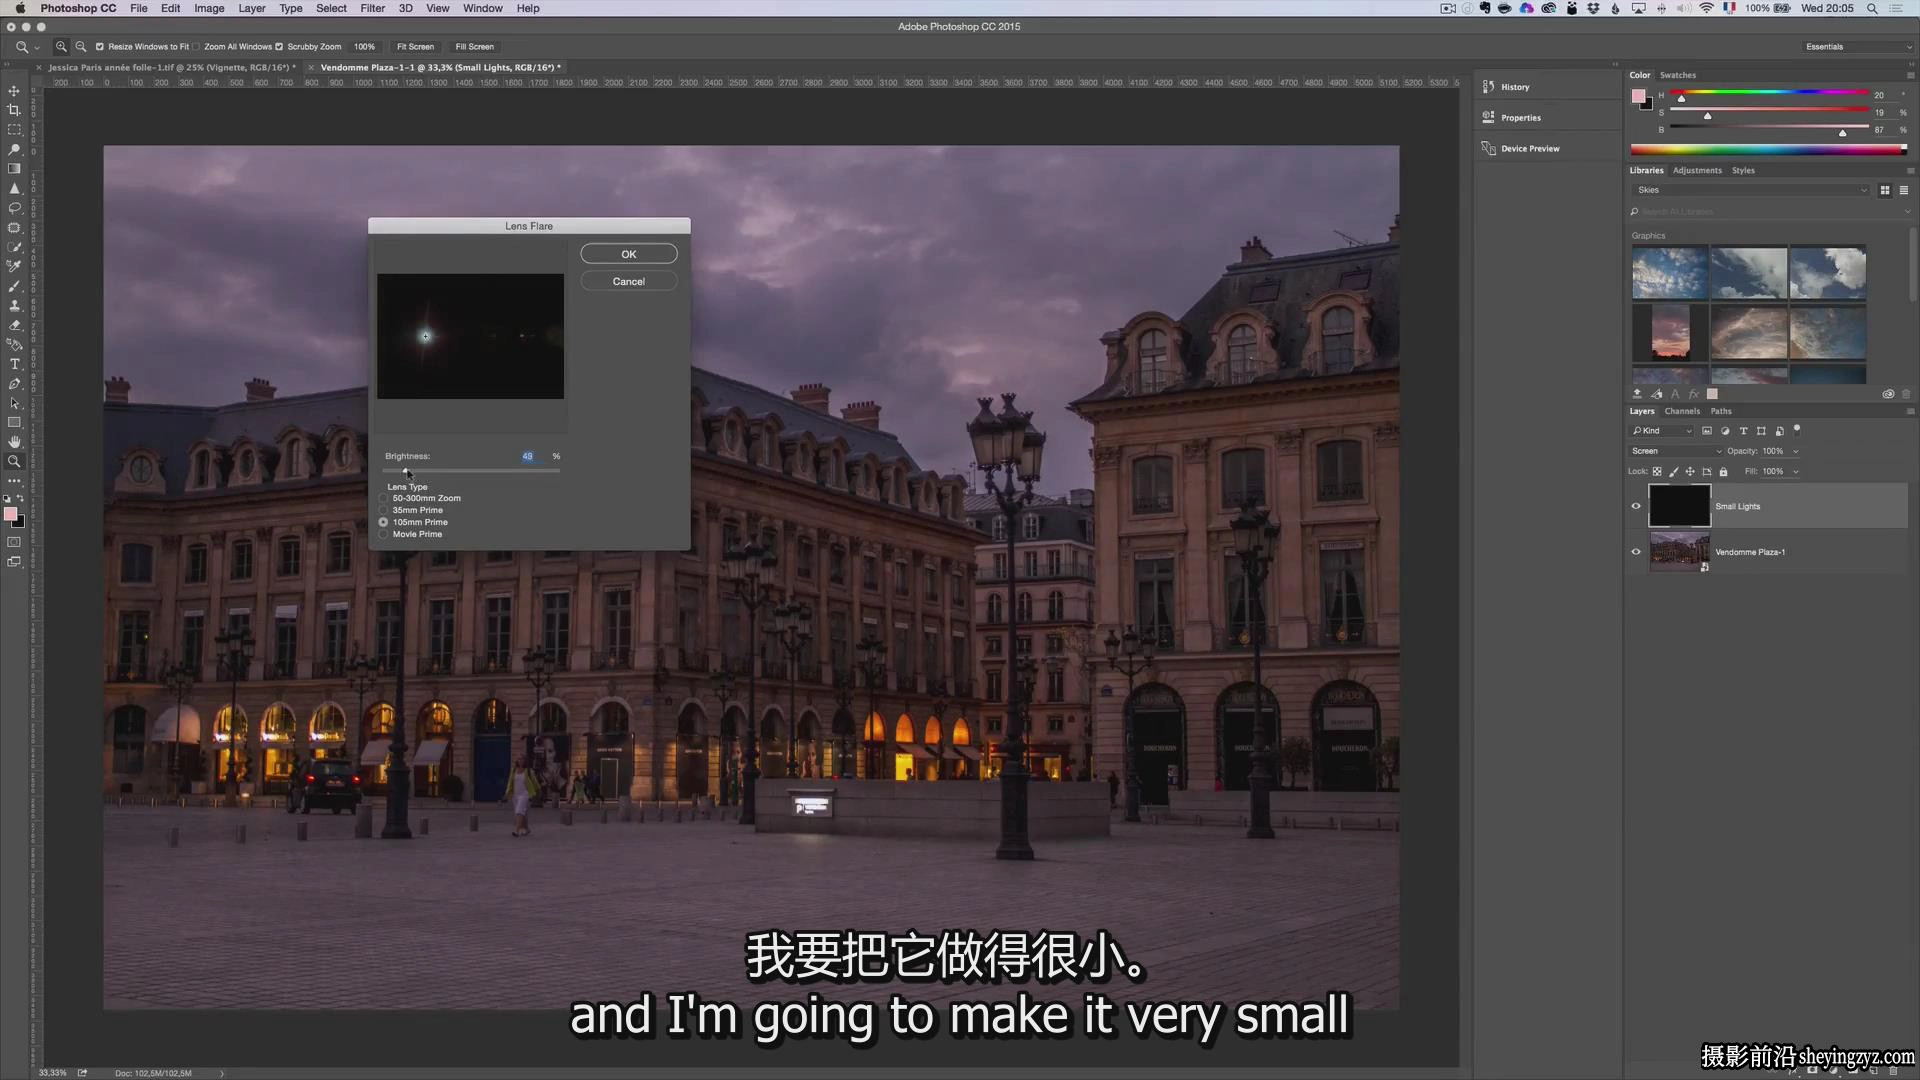
Task: Hide the Vendomme Plaza-1 layer
Action: click(1636, 552)
